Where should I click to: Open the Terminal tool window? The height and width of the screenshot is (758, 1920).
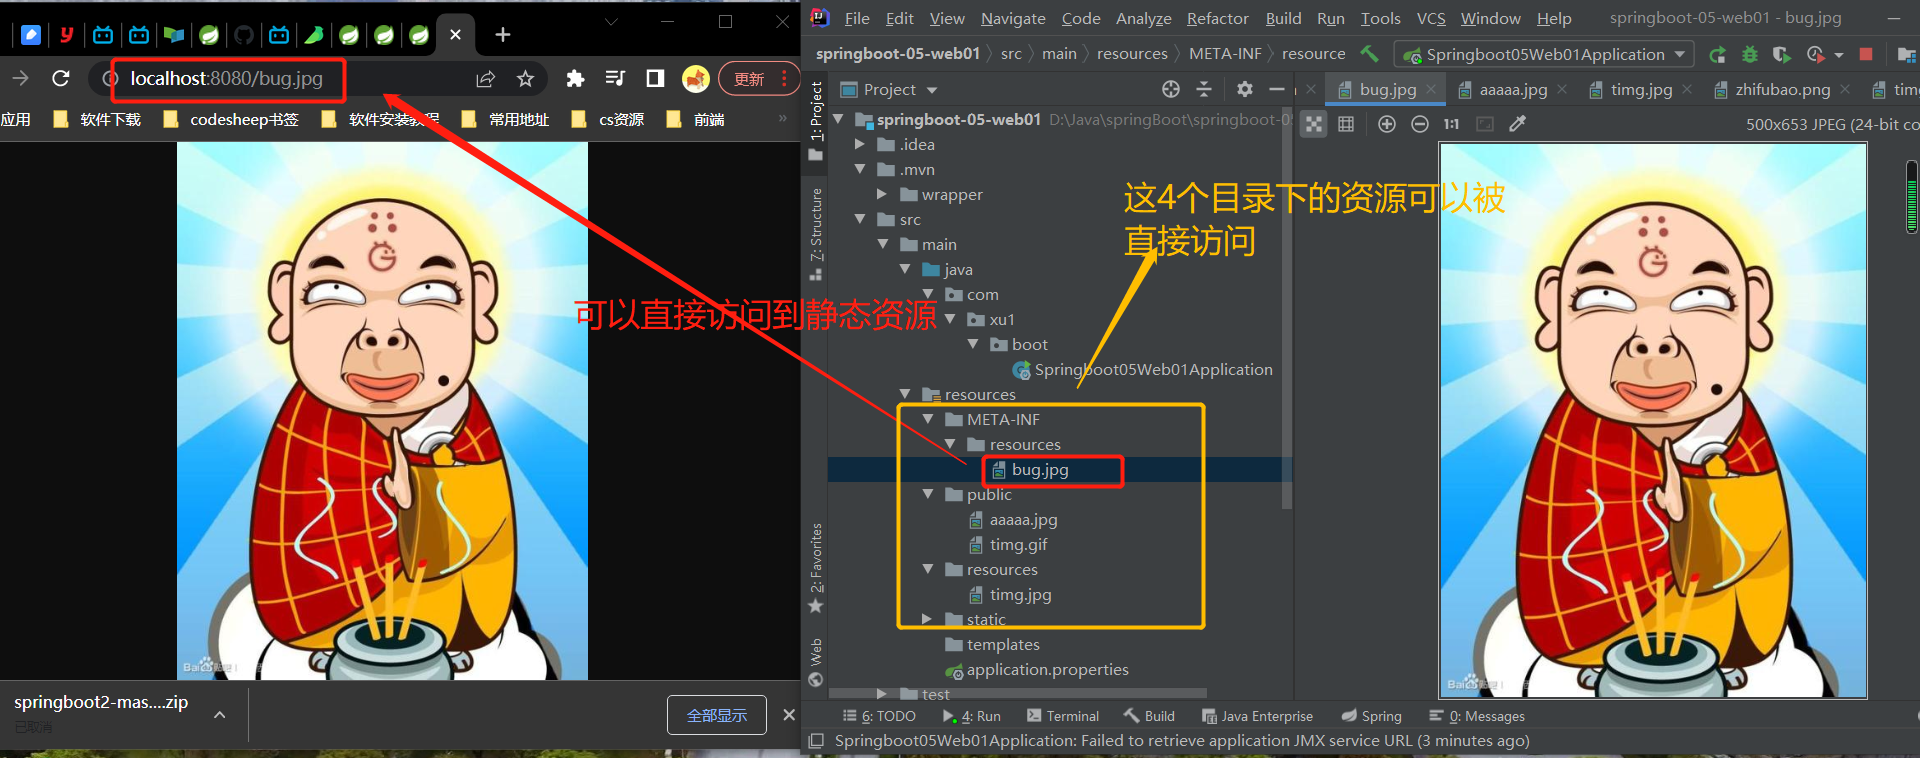point(1062,716)
